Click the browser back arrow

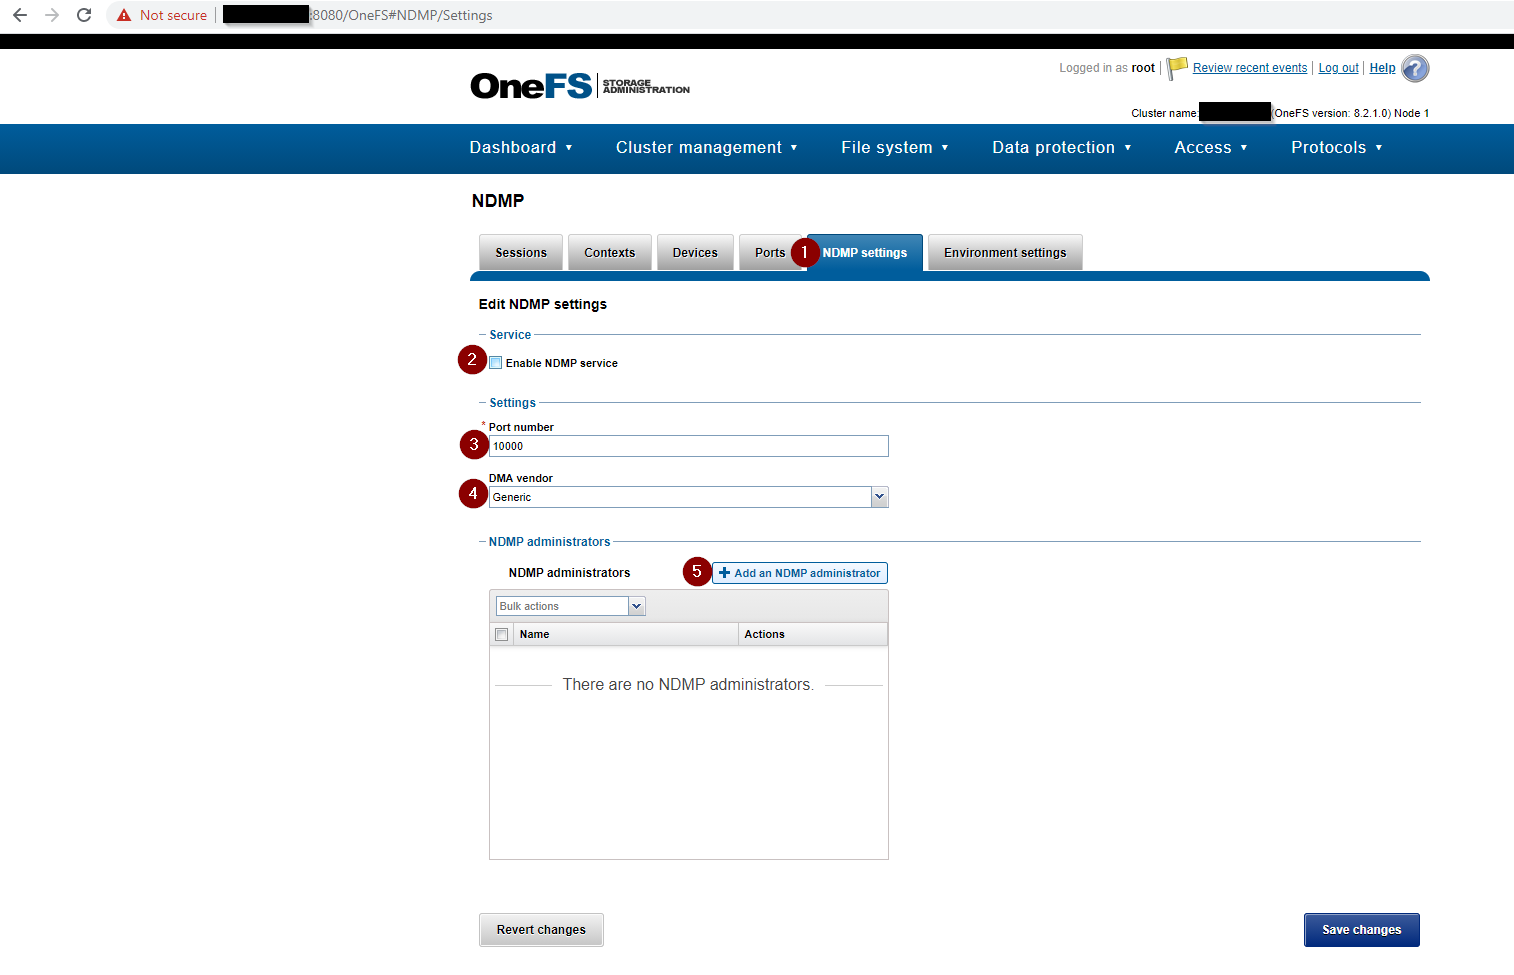tap(20, 15)
